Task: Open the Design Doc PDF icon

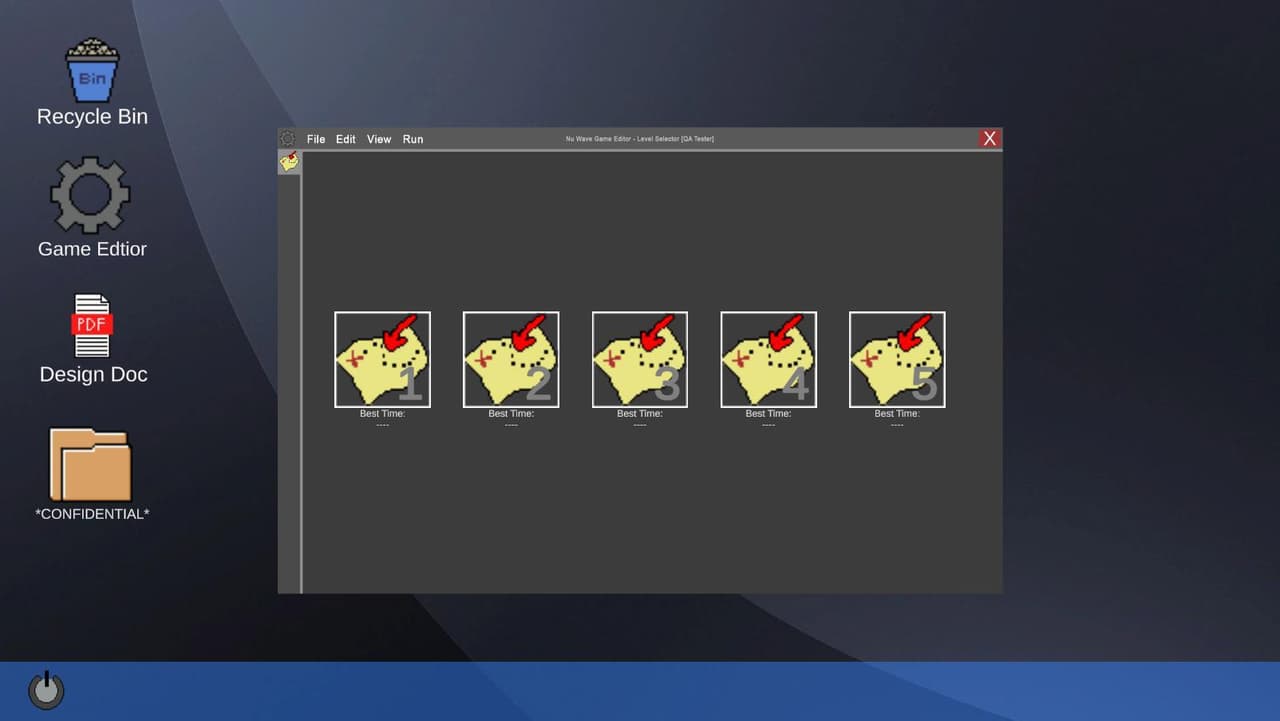Action: pos(92,325)
